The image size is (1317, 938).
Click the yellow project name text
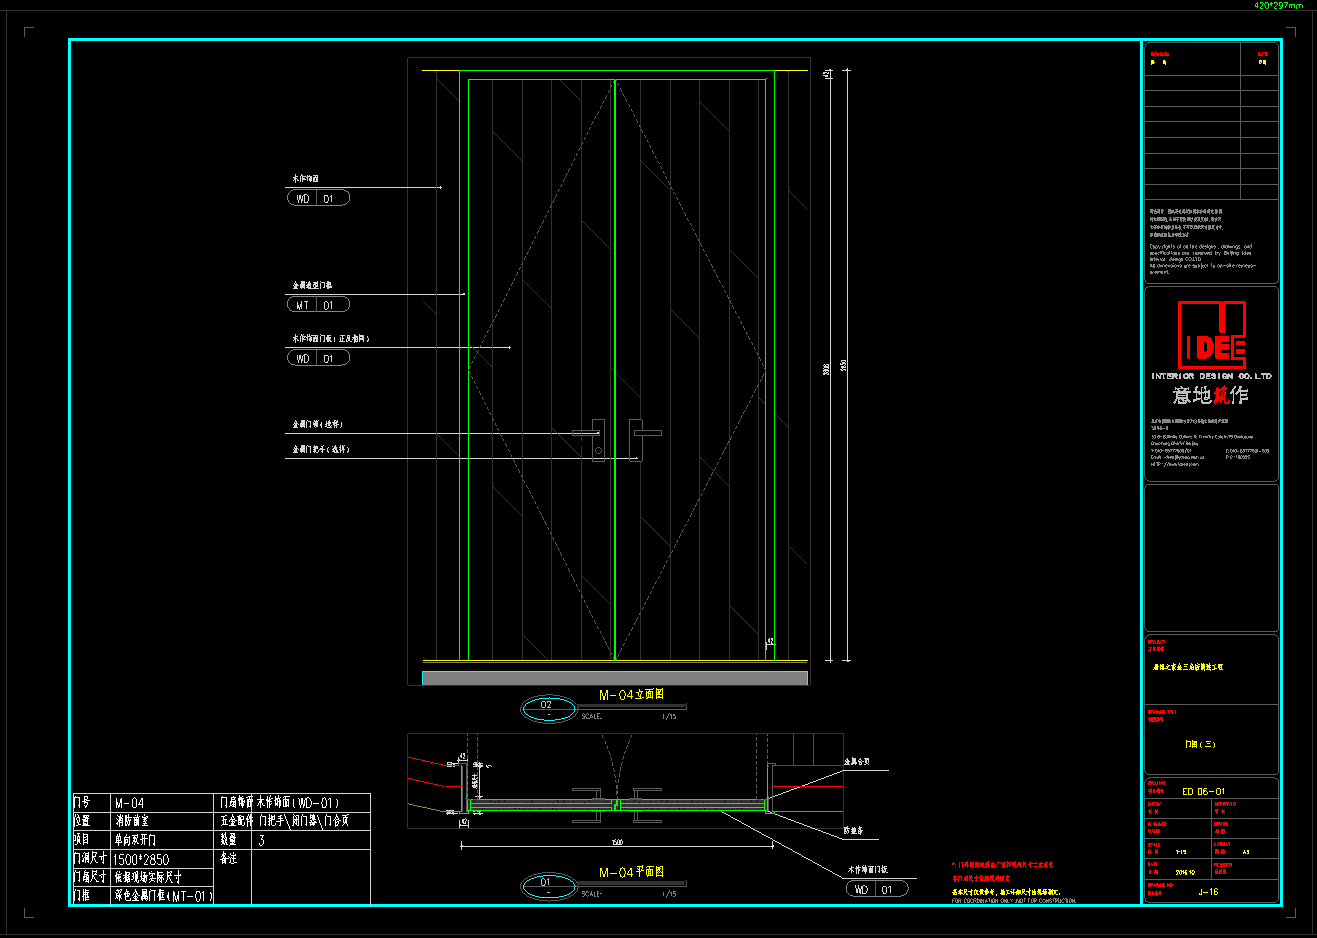coord(1188,667)
